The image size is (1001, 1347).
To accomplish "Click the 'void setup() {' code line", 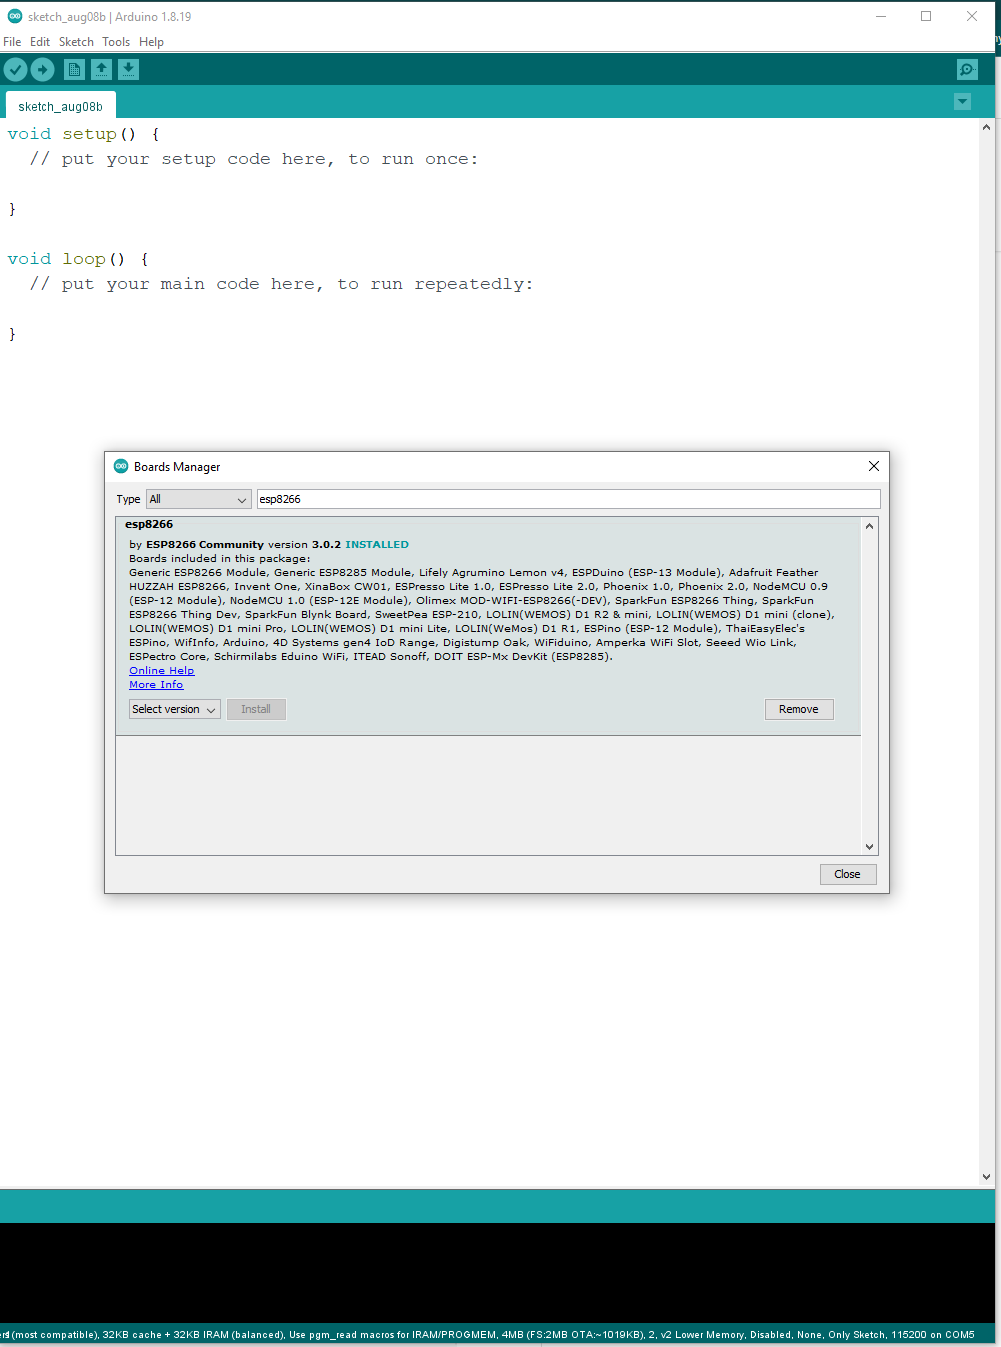I will pos(83,134).
